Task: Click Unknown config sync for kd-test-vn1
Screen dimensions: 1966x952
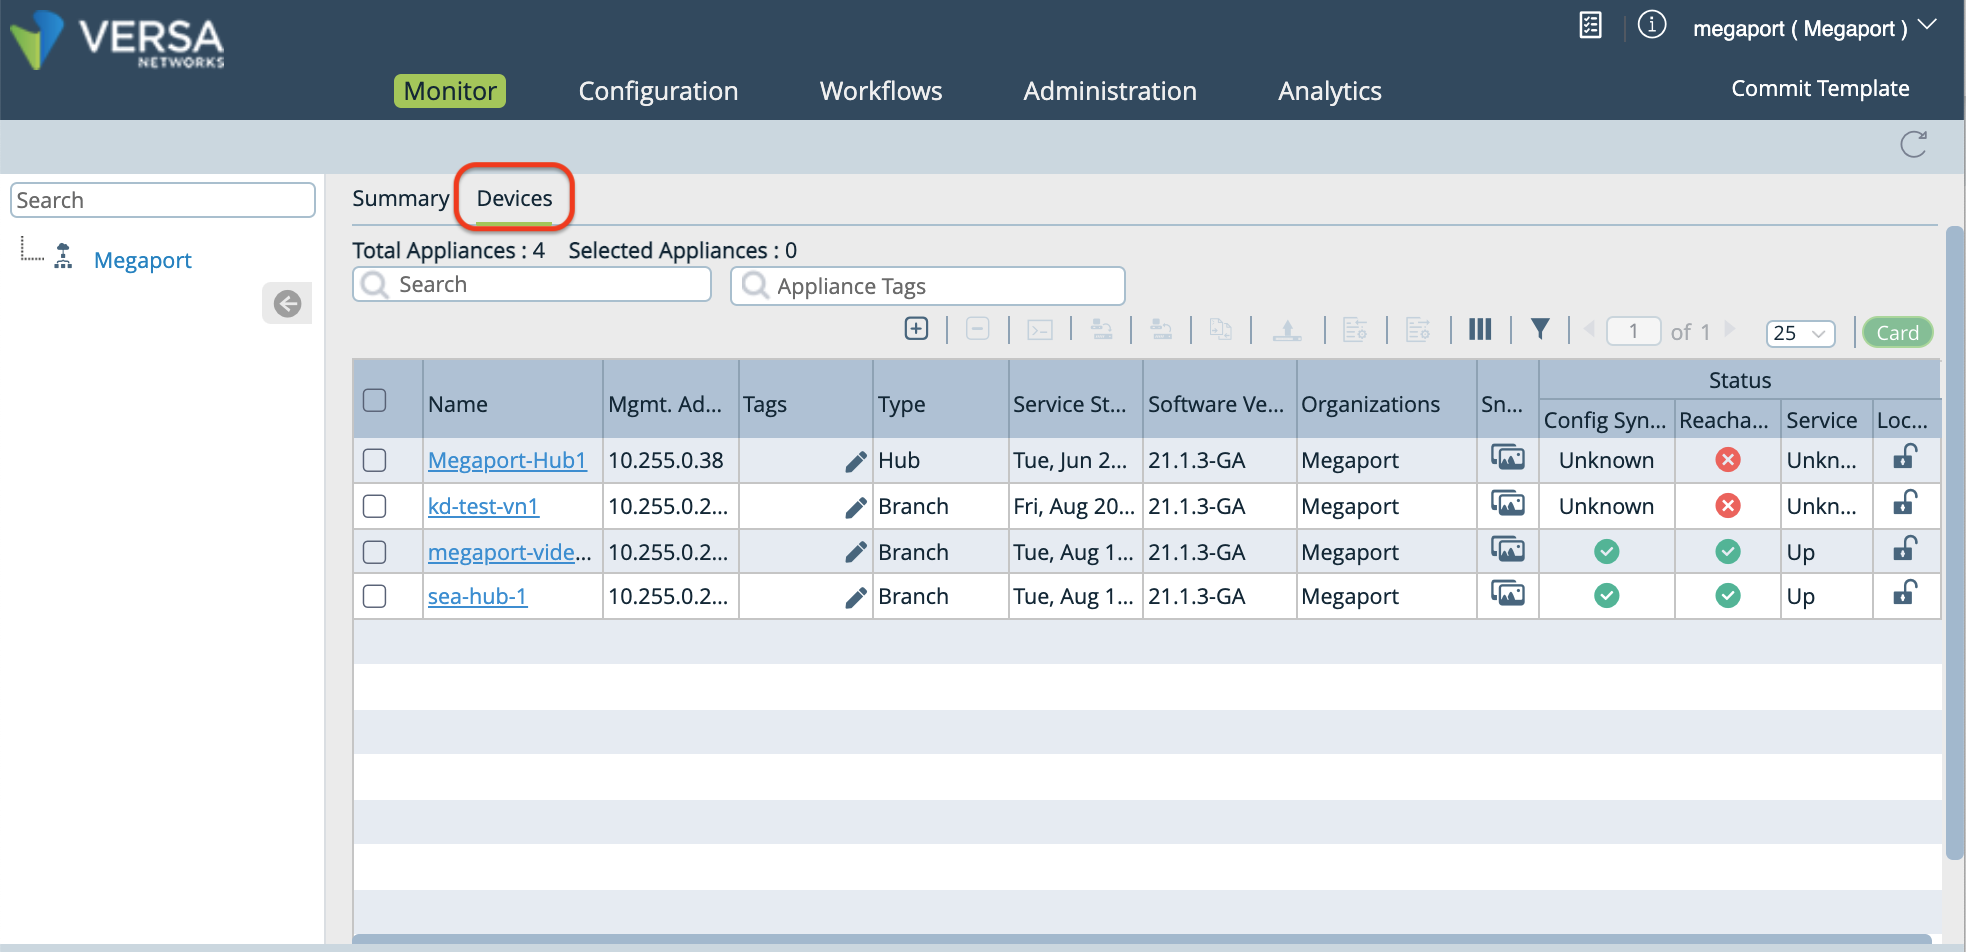Action: (x=1606, y=506)
